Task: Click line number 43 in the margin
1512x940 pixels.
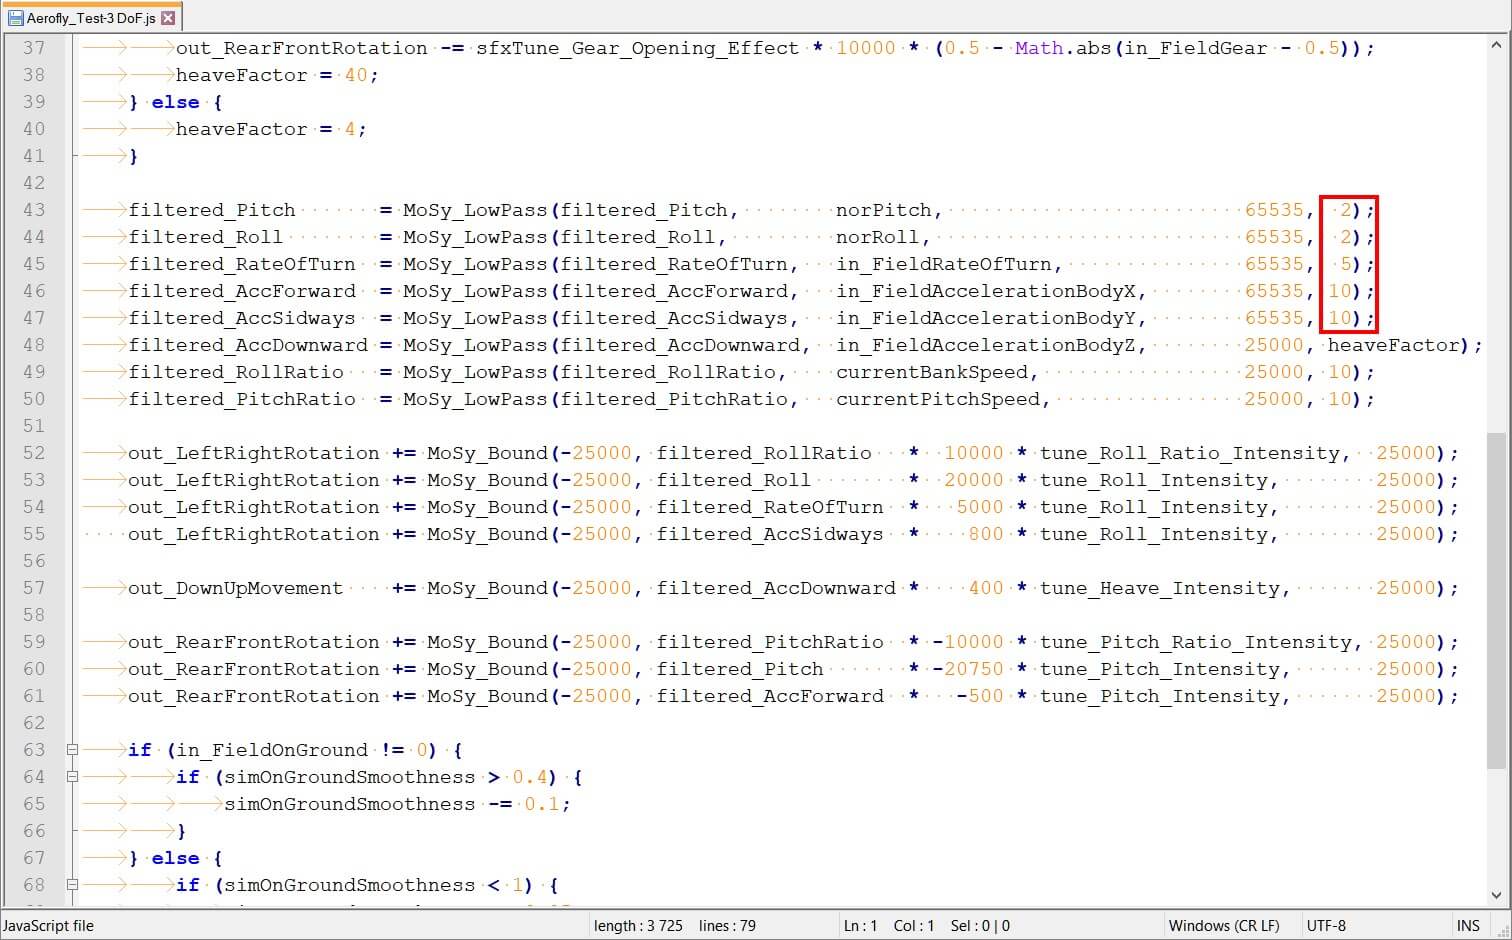Action: [34, 210]
